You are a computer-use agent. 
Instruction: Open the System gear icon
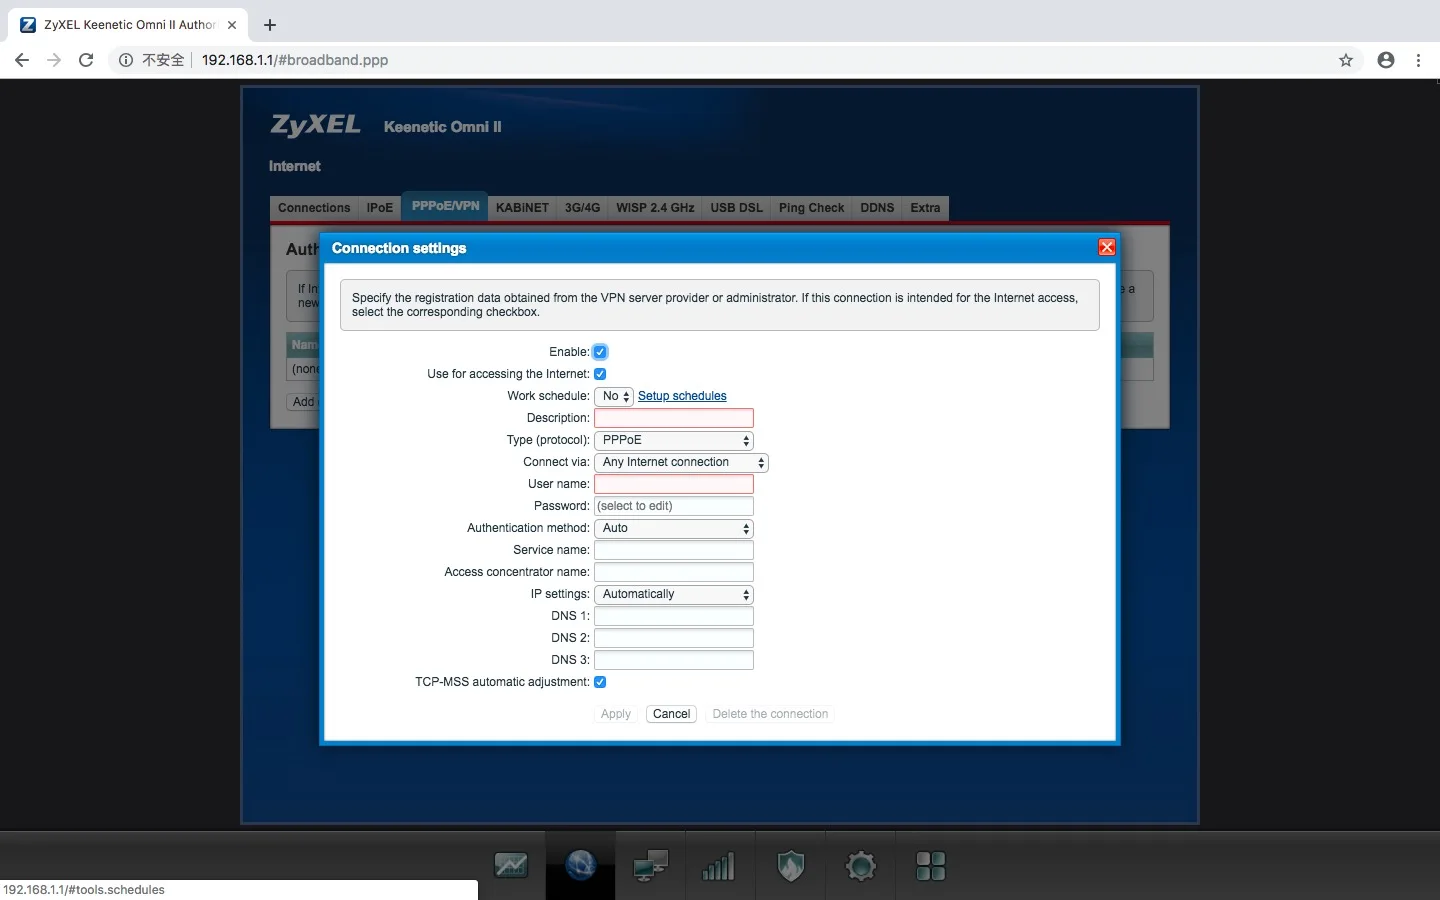coord(860,865)
